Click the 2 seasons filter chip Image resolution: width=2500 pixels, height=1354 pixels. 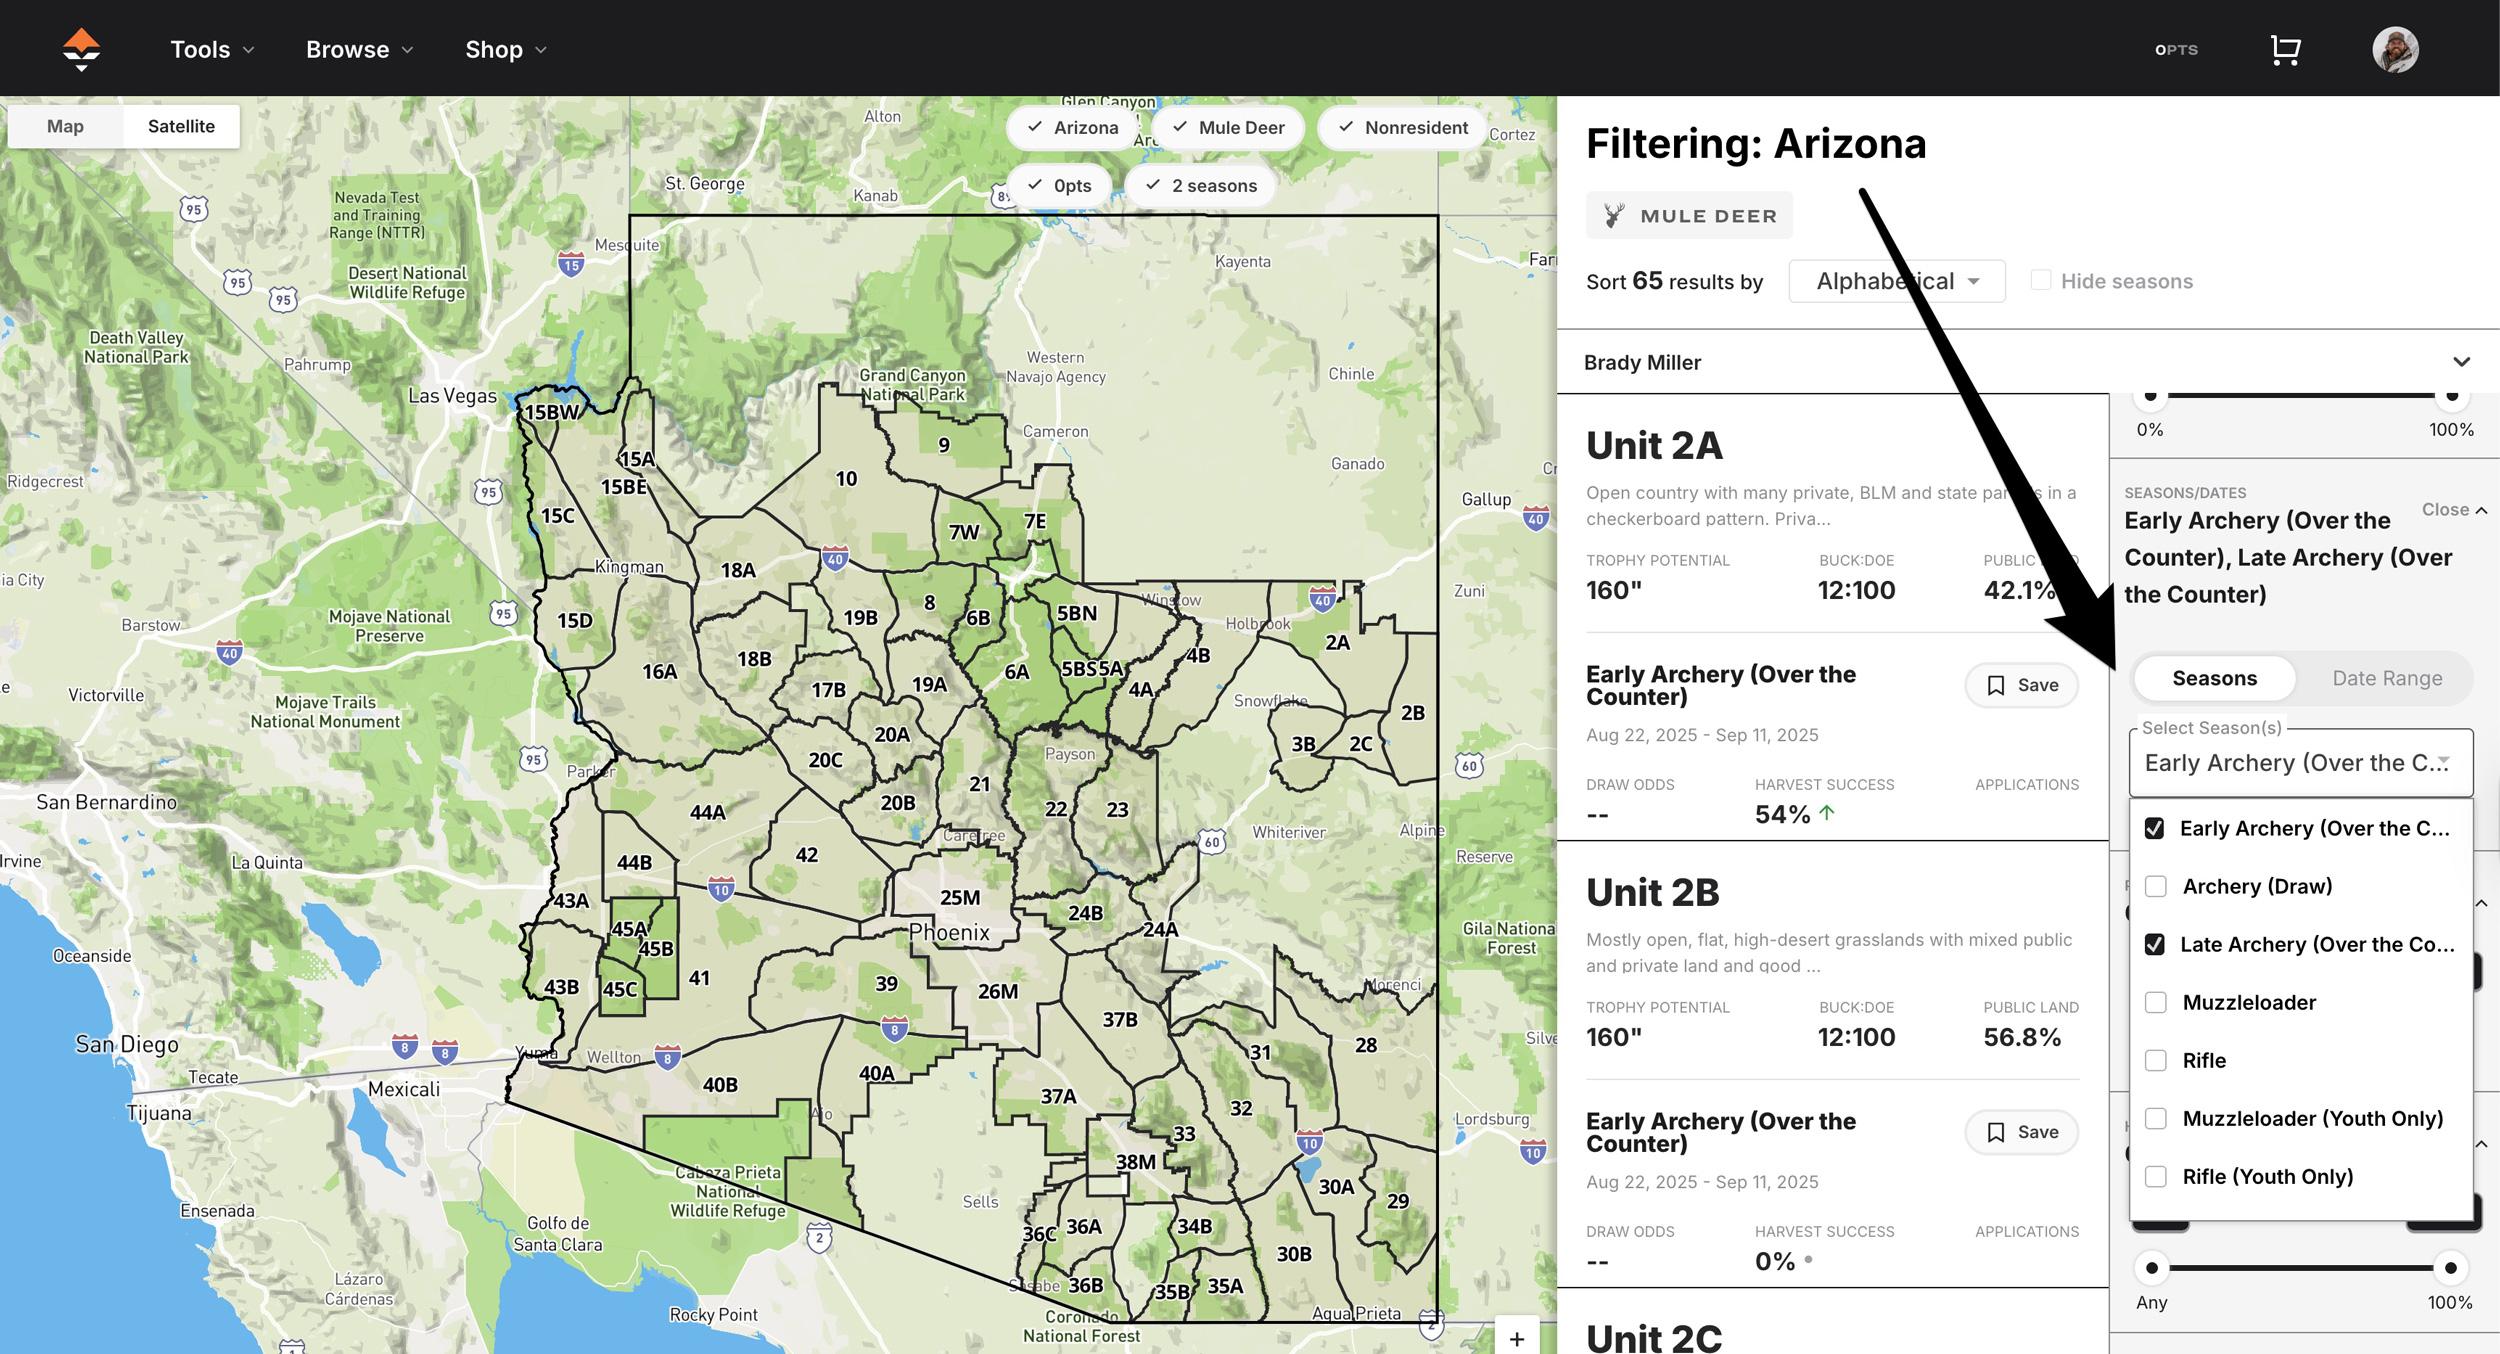pos(1201,185)
